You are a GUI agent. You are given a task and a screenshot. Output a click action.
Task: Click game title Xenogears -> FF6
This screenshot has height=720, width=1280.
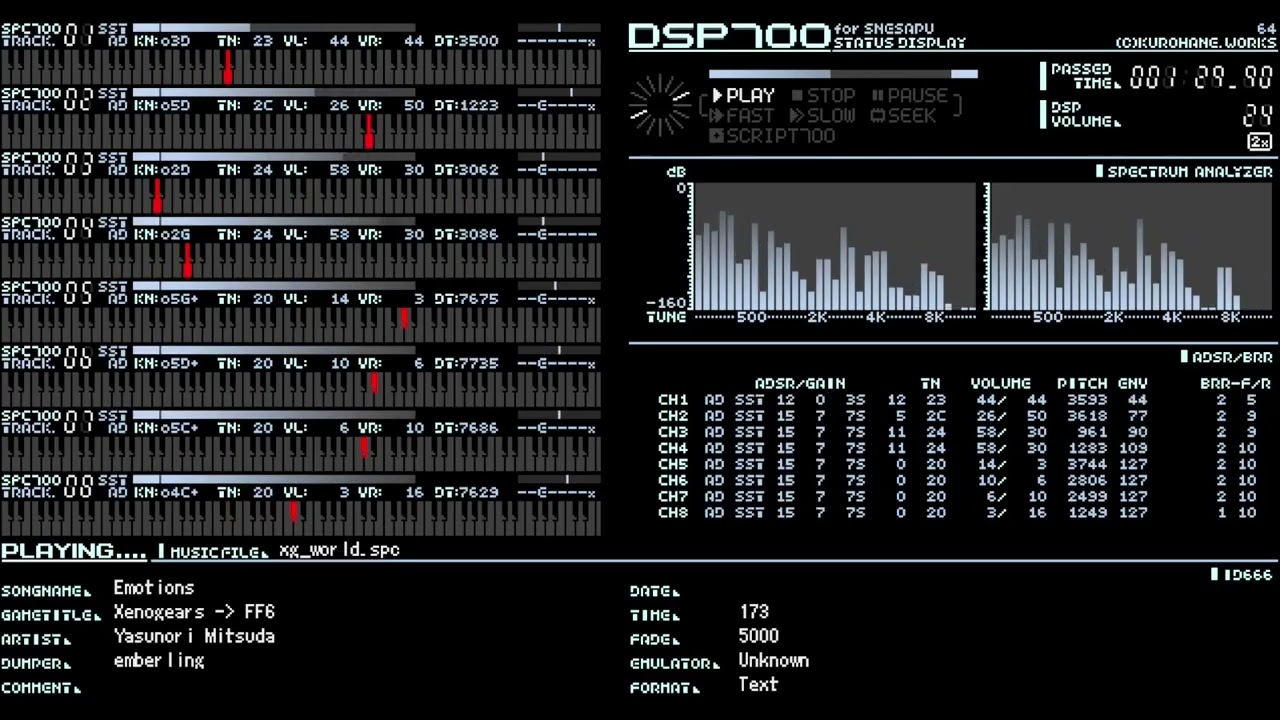[194, 612]
